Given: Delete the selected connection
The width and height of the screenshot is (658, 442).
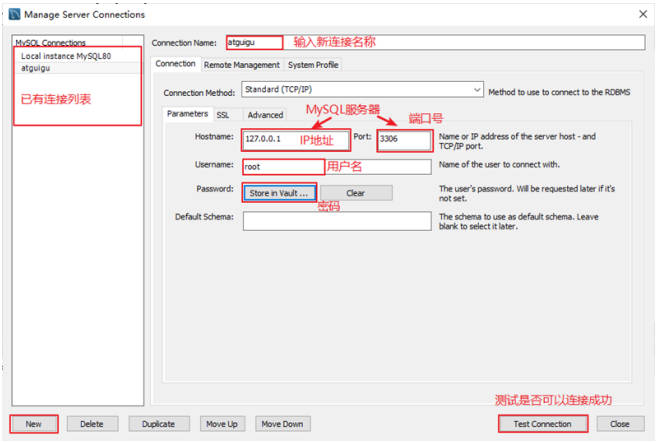Looking at the screenshot, I should pos(92,424).
